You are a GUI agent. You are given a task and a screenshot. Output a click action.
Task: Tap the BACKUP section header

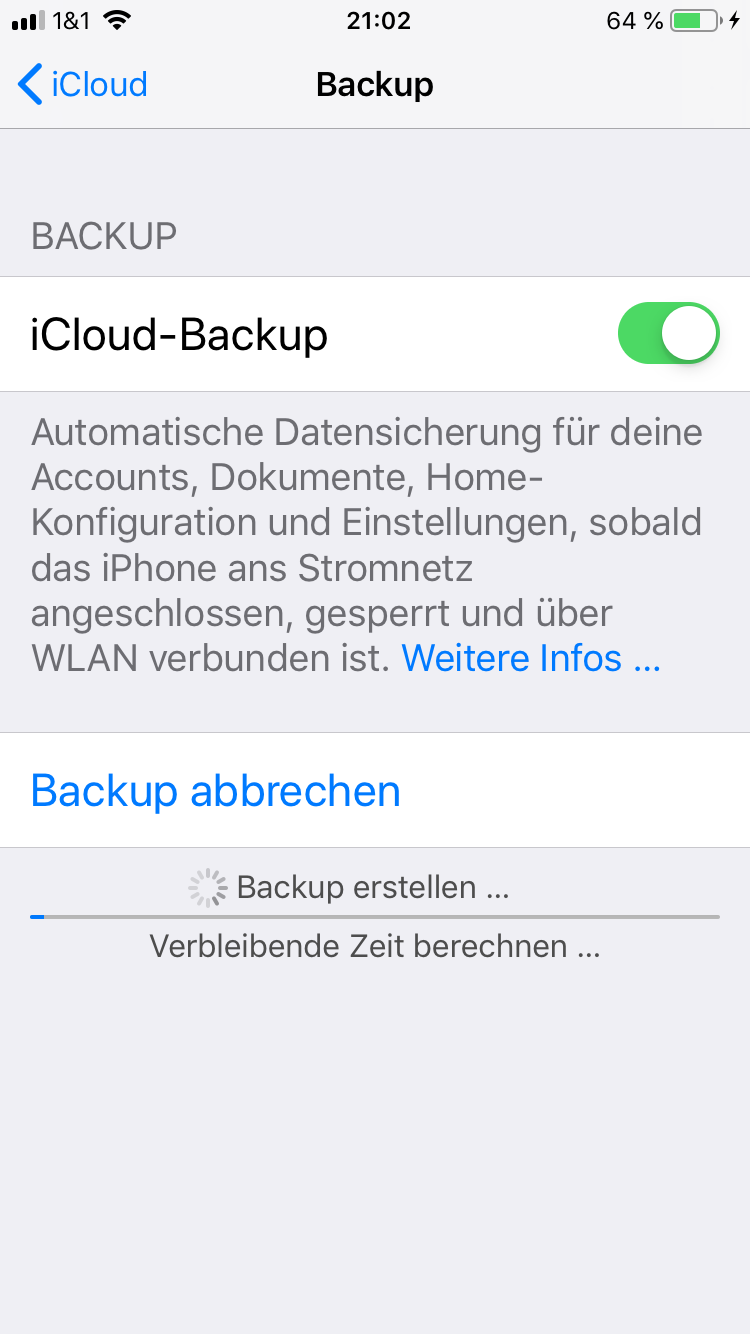point(104,236)
